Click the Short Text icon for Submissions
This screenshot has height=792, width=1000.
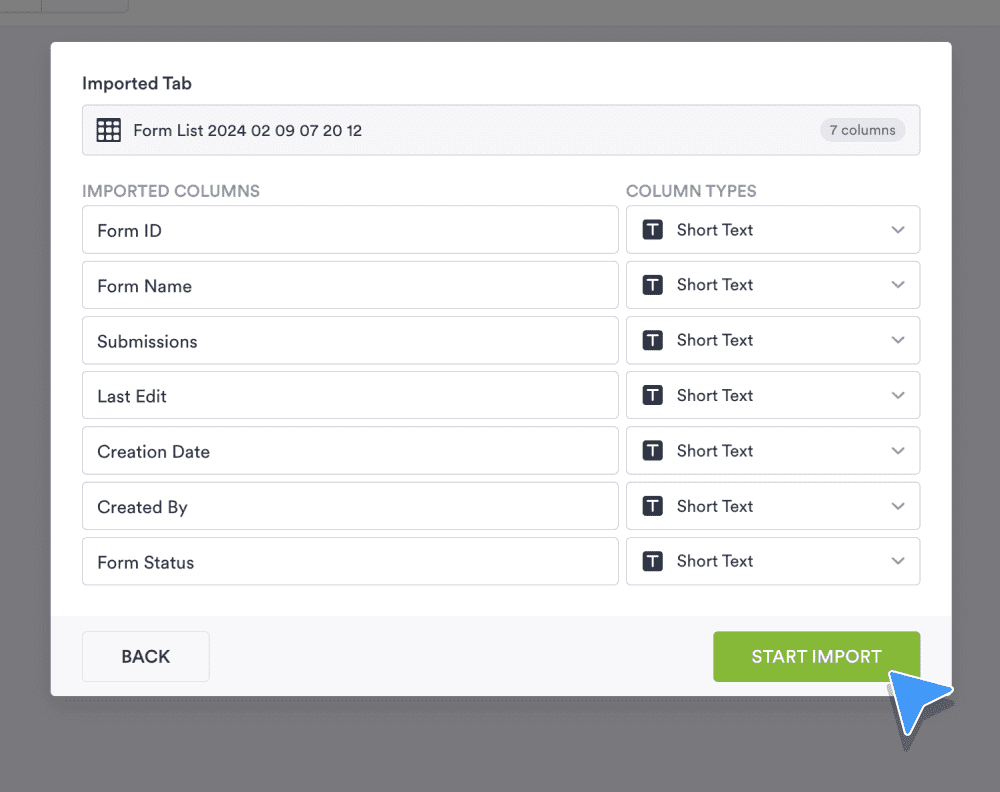pyautogui.click(x=652, y=340)
